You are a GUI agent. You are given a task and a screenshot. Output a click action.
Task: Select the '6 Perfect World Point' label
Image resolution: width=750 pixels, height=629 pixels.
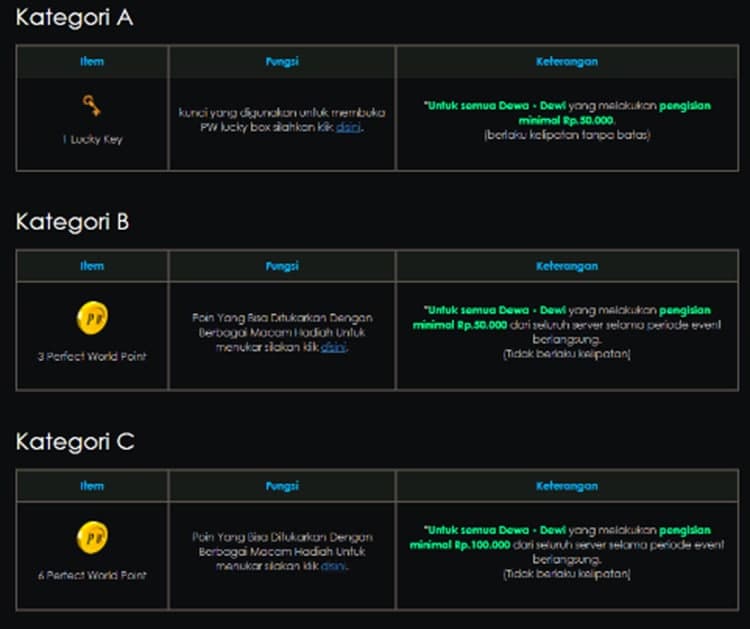[x=92, y=575]
